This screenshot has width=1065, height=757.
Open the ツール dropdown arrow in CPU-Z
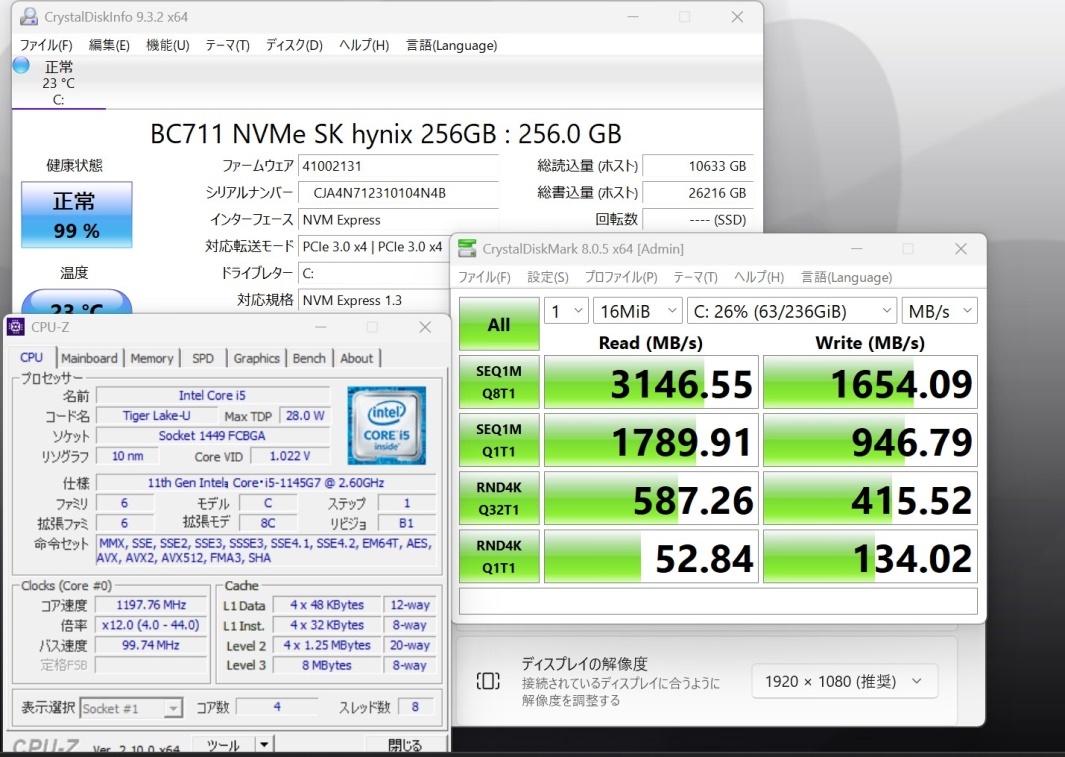(265, 745)
